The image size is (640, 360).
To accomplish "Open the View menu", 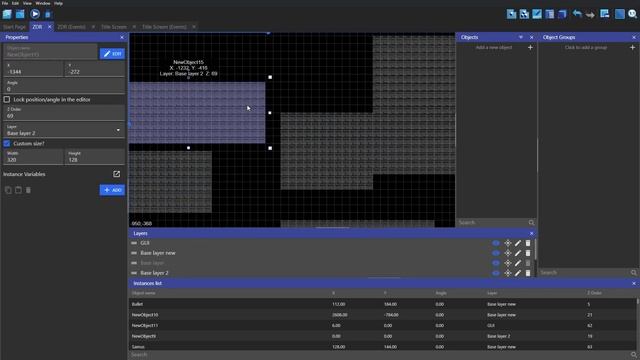I will [27, 3].
